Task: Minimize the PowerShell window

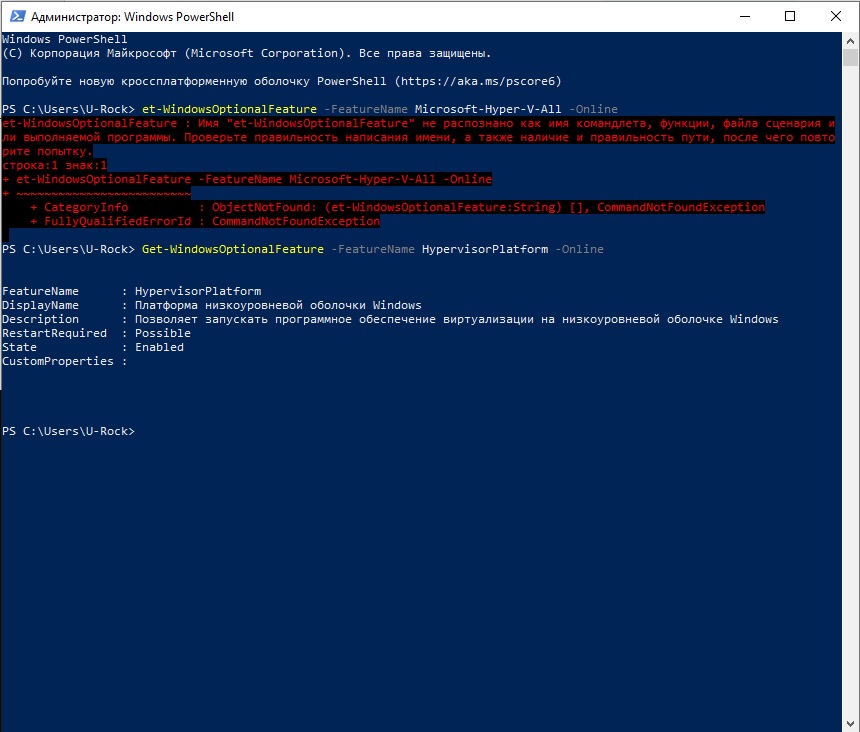Action: [x=745, y=16]
